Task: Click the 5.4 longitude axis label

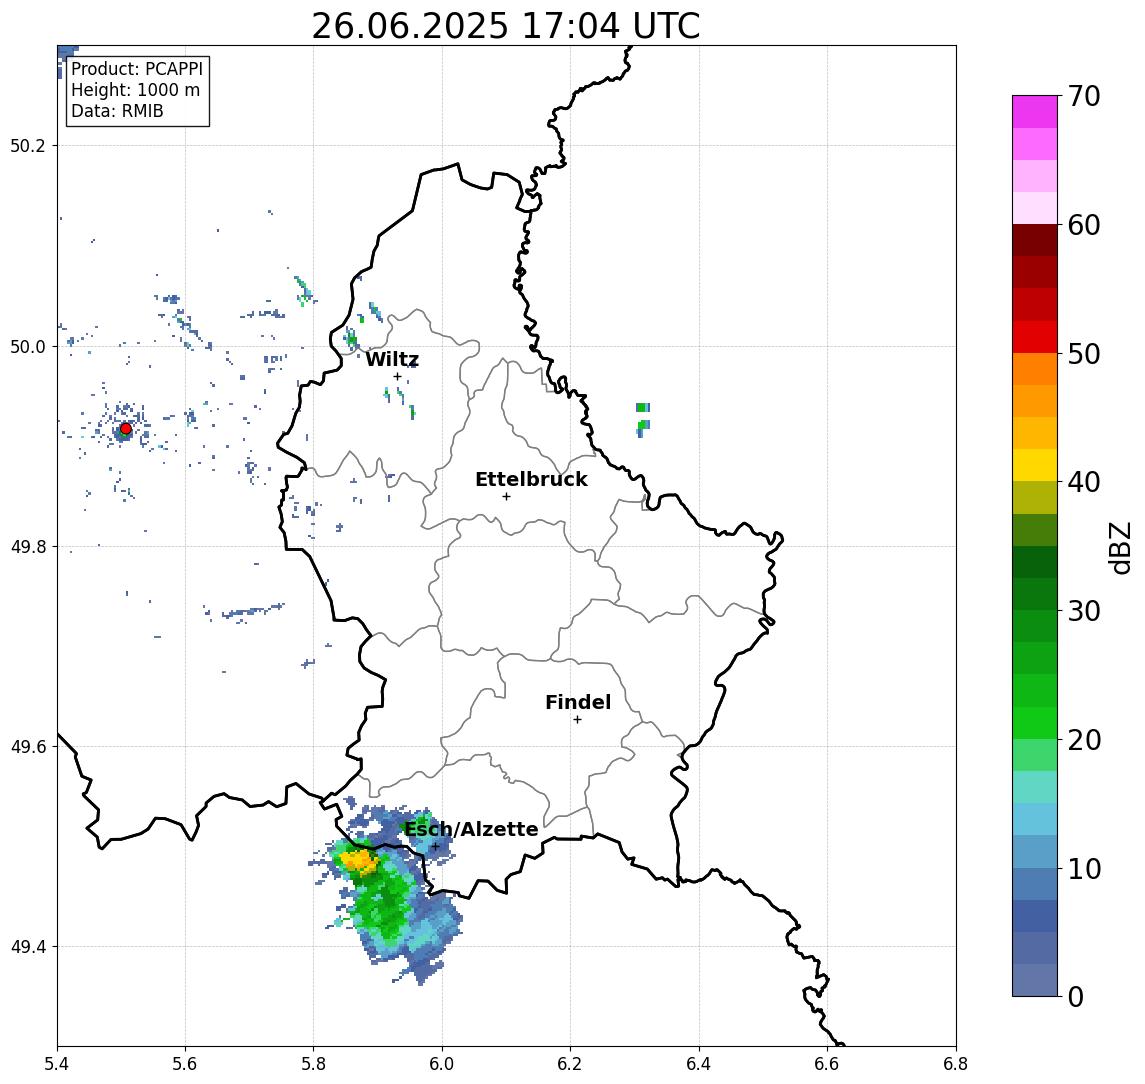Action: point(57,1064)
